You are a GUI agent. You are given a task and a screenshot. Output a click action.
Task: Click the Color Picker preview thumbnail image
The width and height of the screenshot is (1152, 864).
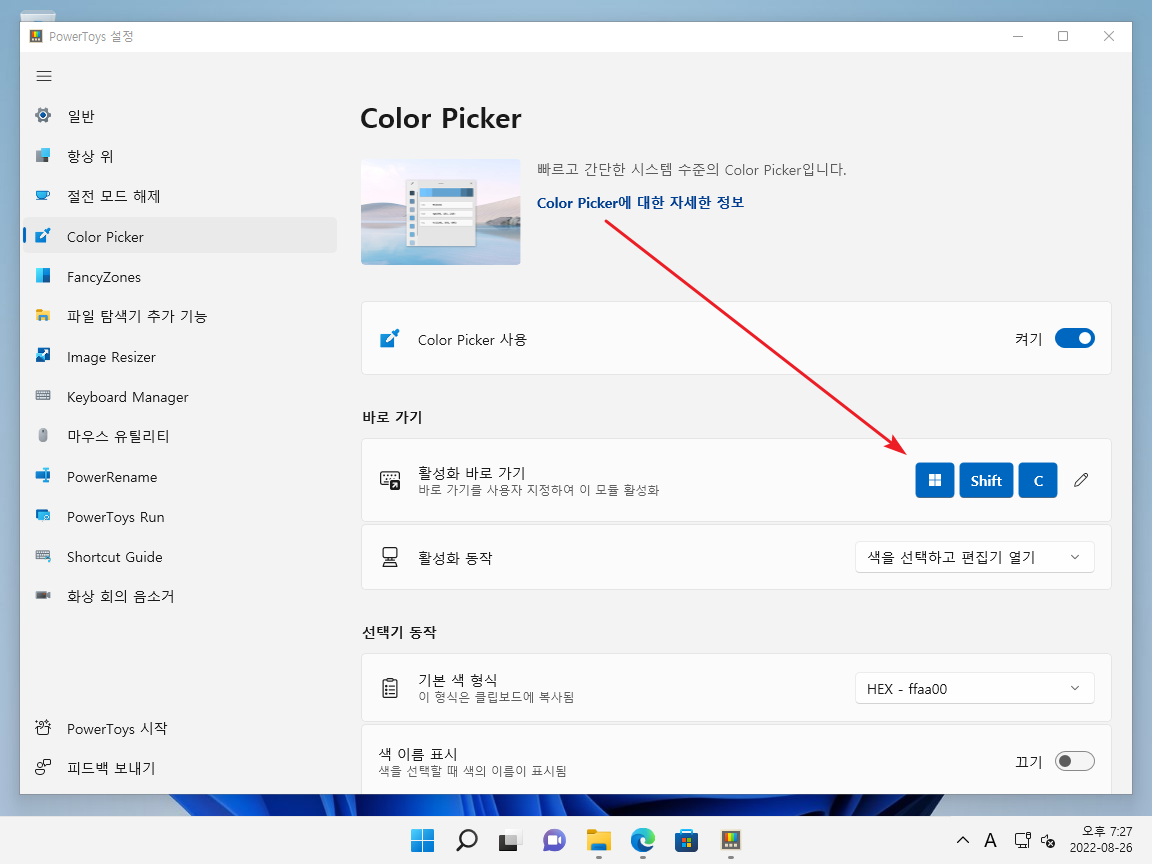tap(441, 212)
